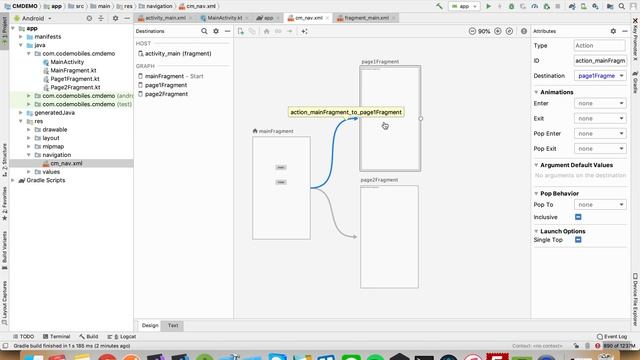This screenshot has height=360, width=640.
Task: Open the Destination dropdown
Action: (x=600, y=76)
